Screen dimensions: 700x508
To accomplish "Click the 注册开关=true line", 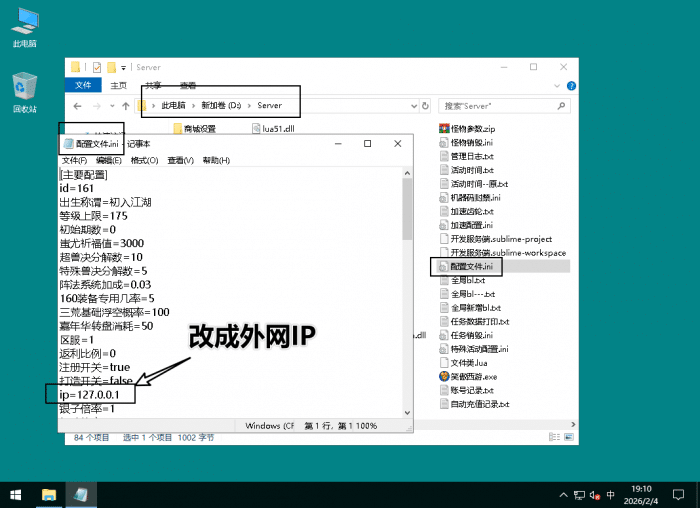I will click(x=95, y=367).
